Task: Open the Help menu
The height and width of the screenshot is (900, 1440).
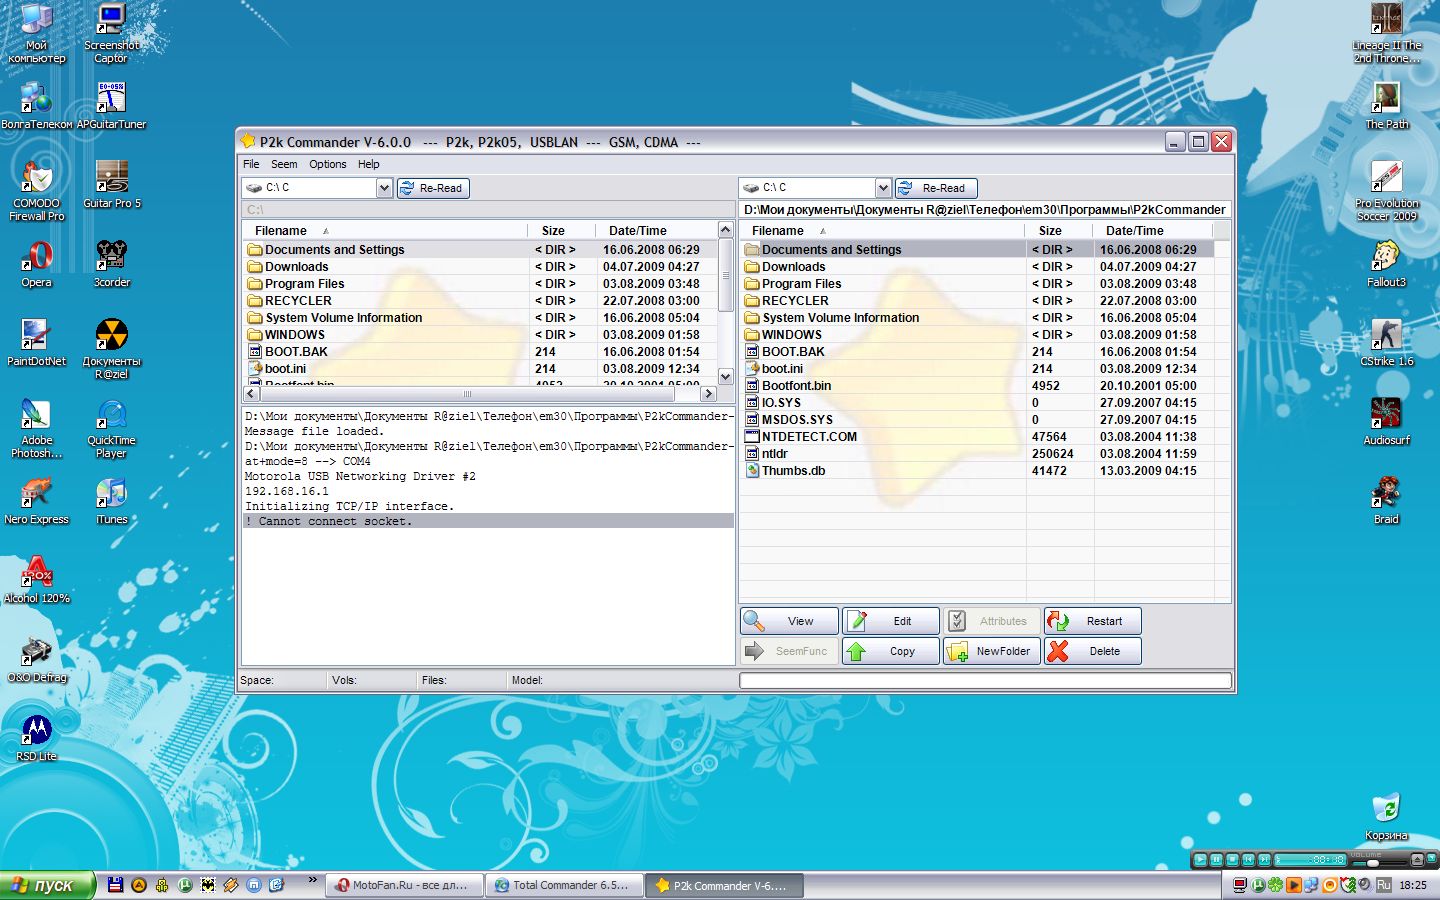Action: [x=369, y=164]
